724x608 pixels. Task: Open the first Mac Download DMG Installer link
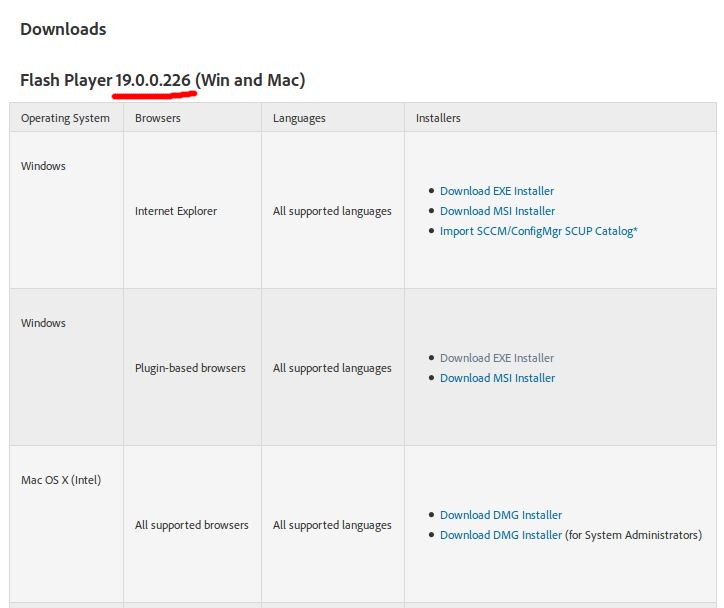point(501,515)
